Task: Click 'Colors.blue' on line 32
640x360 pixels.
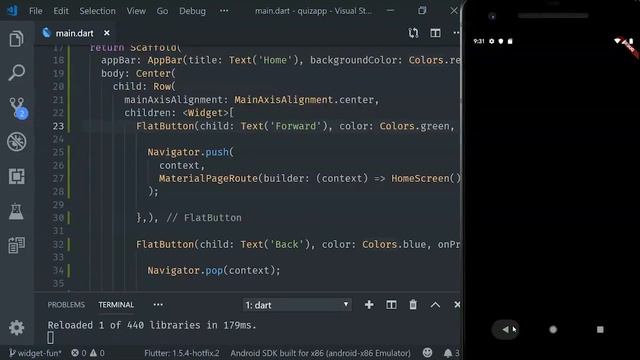Action: (x=394, y=244)
